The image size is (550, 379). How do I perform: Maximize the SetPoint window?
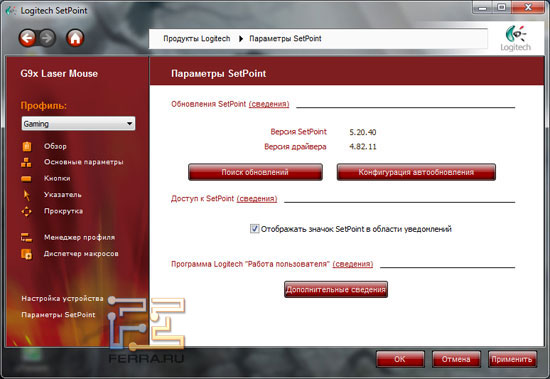pyautogui.click(x=502, y=7)
